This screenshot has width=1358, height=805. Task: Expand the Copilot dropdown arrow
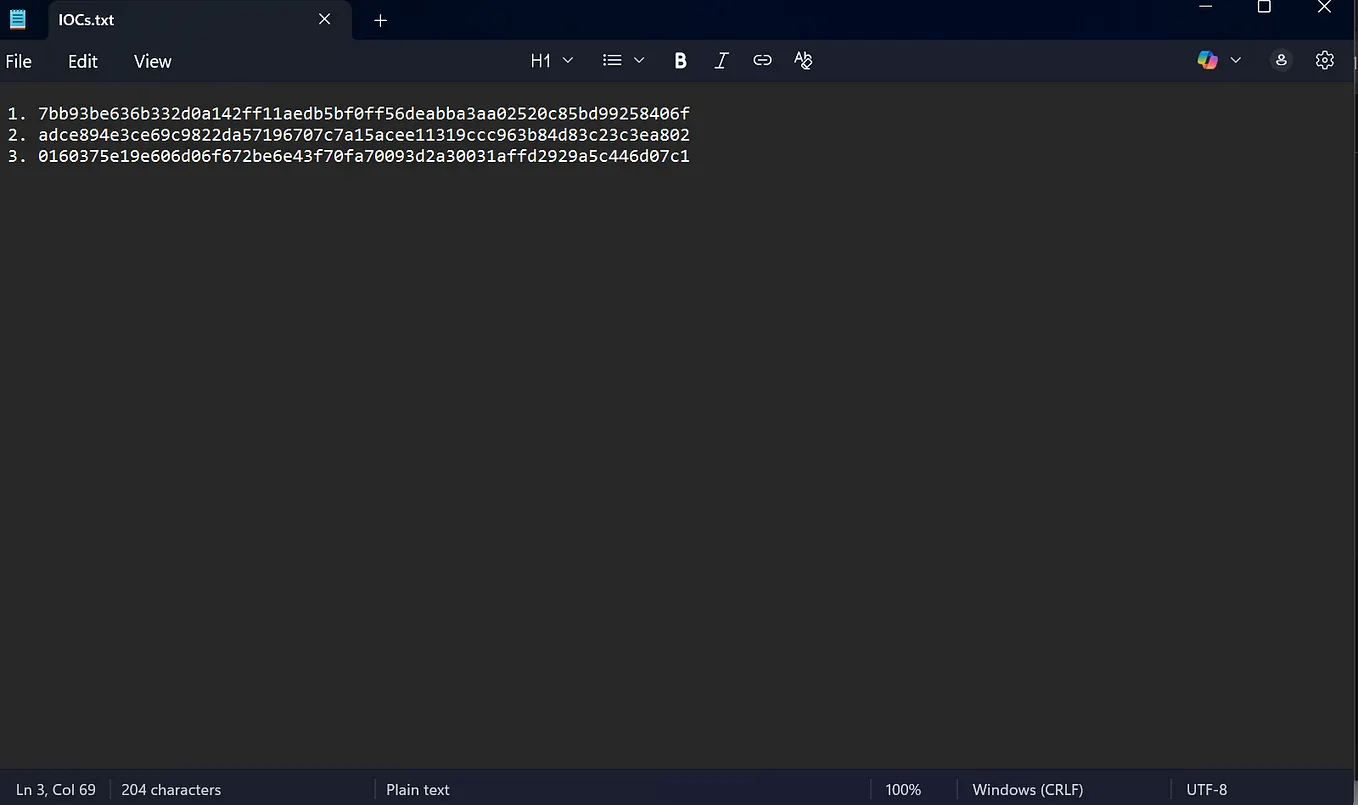pyautogui.click(x=1236, y=60)
